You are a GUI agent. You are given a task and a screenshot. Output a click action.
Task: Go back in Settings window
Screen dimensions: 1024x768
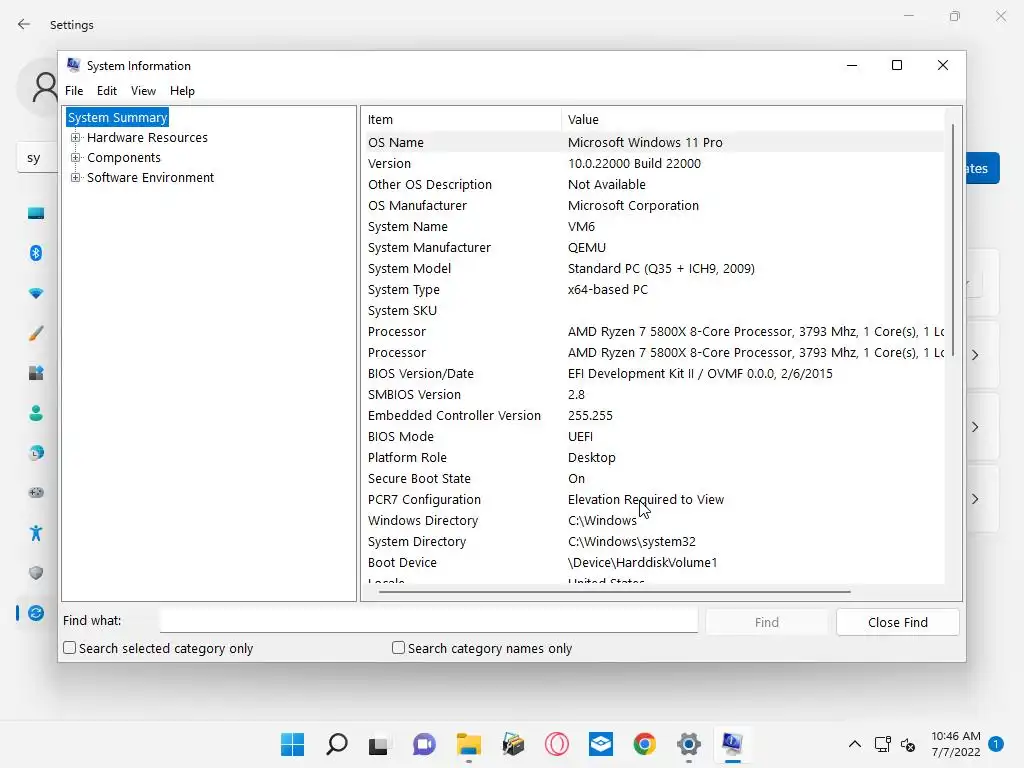(x=24, y=24)
